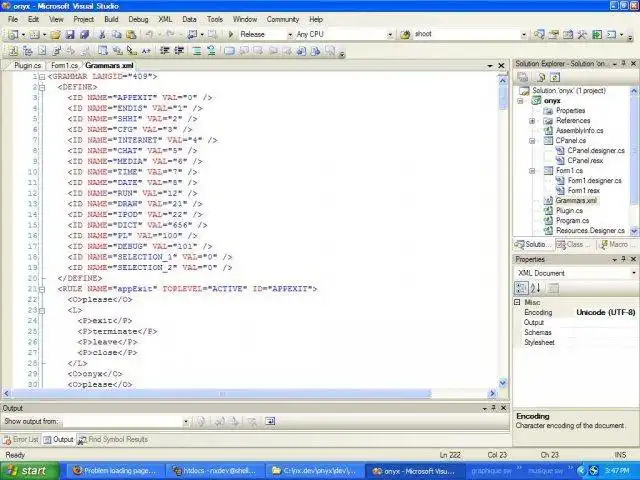Collapse the Misc category in Properties
640x480 pixels.
click(518, 302)
